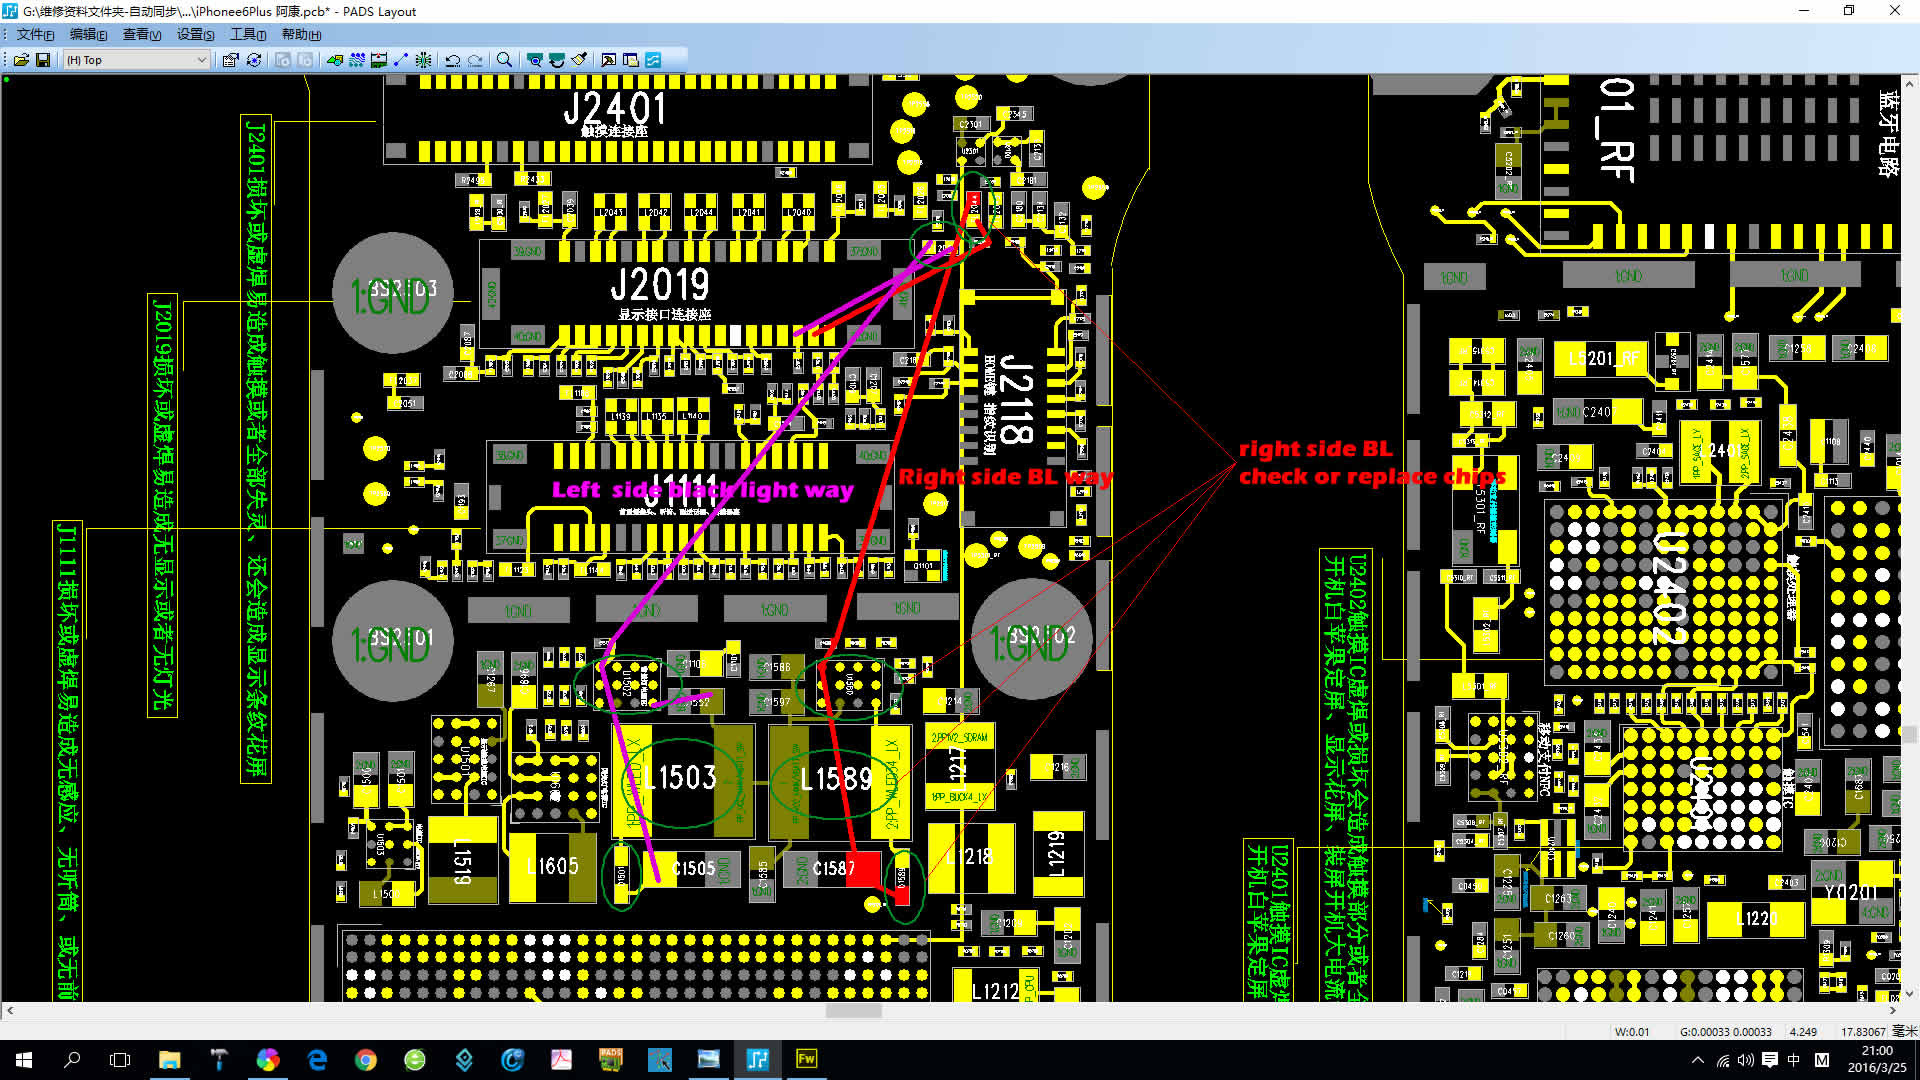Click the volume speaker tray icon
Image resolution: width=1920 pixels, height=1080 pixels.
(1746, 1060)
